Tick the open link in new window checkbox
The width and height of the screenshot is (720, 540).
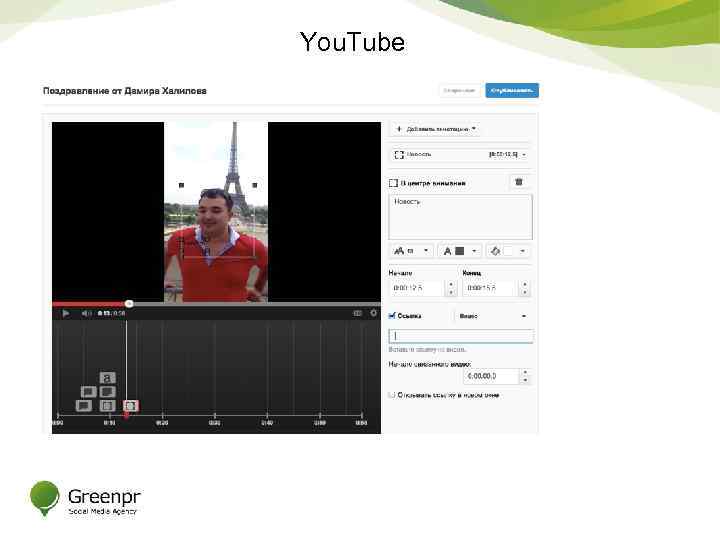point(392,395)
